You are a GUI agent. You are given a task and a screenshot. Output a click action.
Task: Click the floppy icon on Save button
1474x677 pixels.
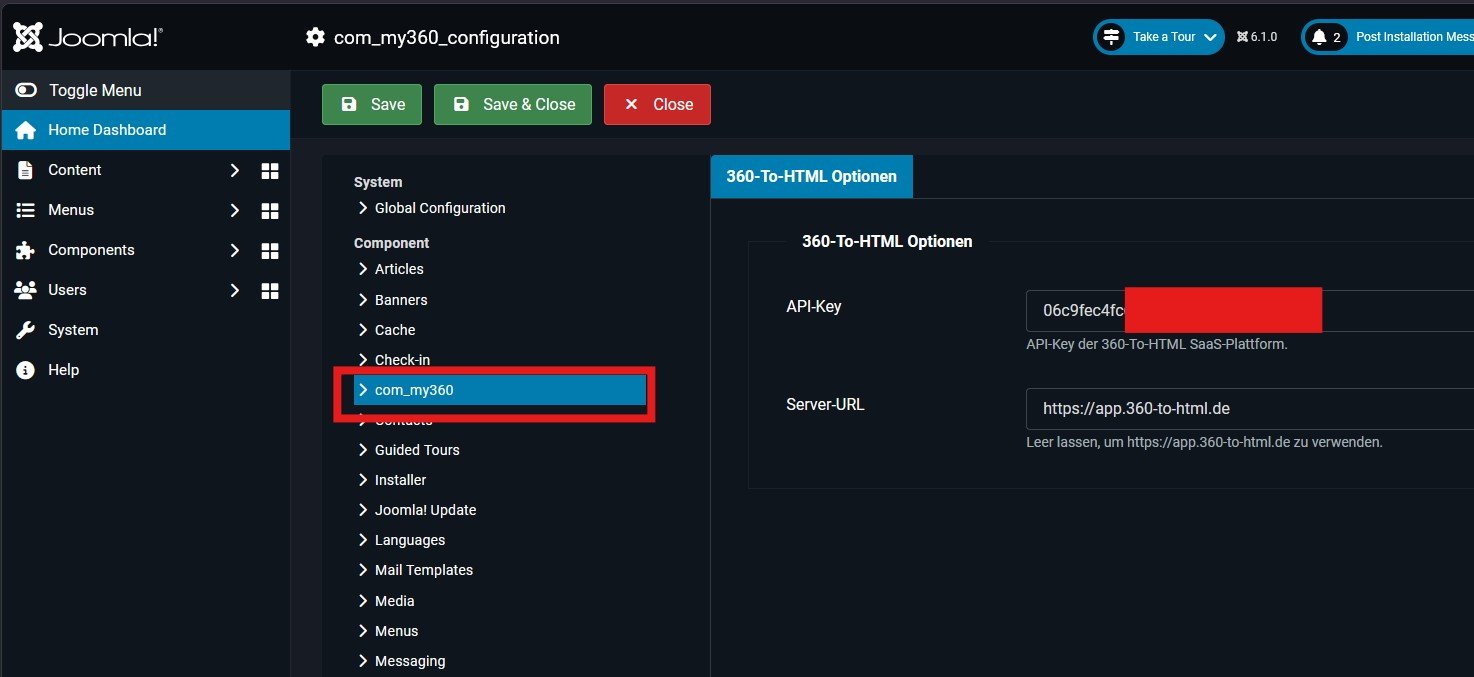[348, 104]
